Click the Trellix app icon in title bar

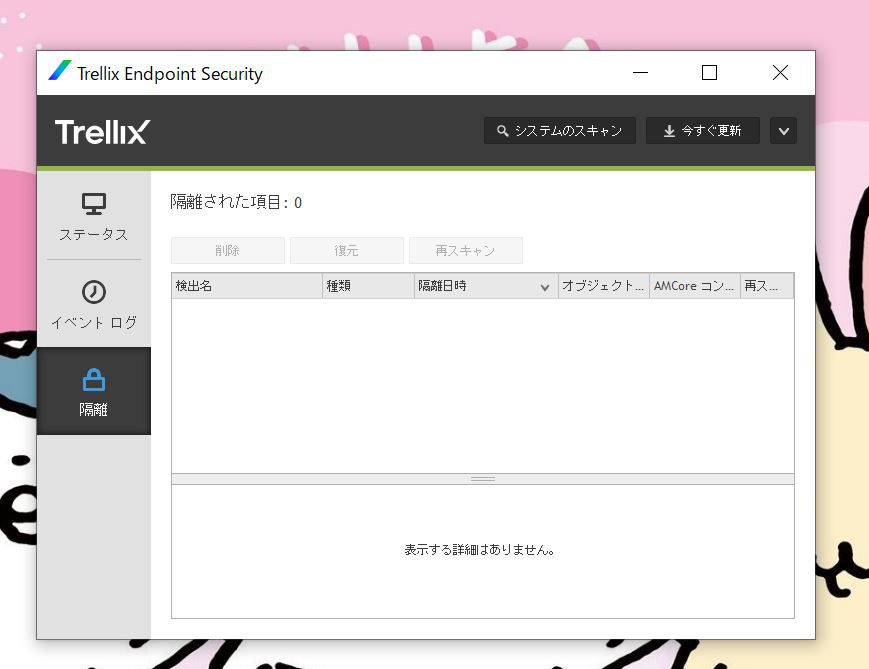(x=59, y=71)
